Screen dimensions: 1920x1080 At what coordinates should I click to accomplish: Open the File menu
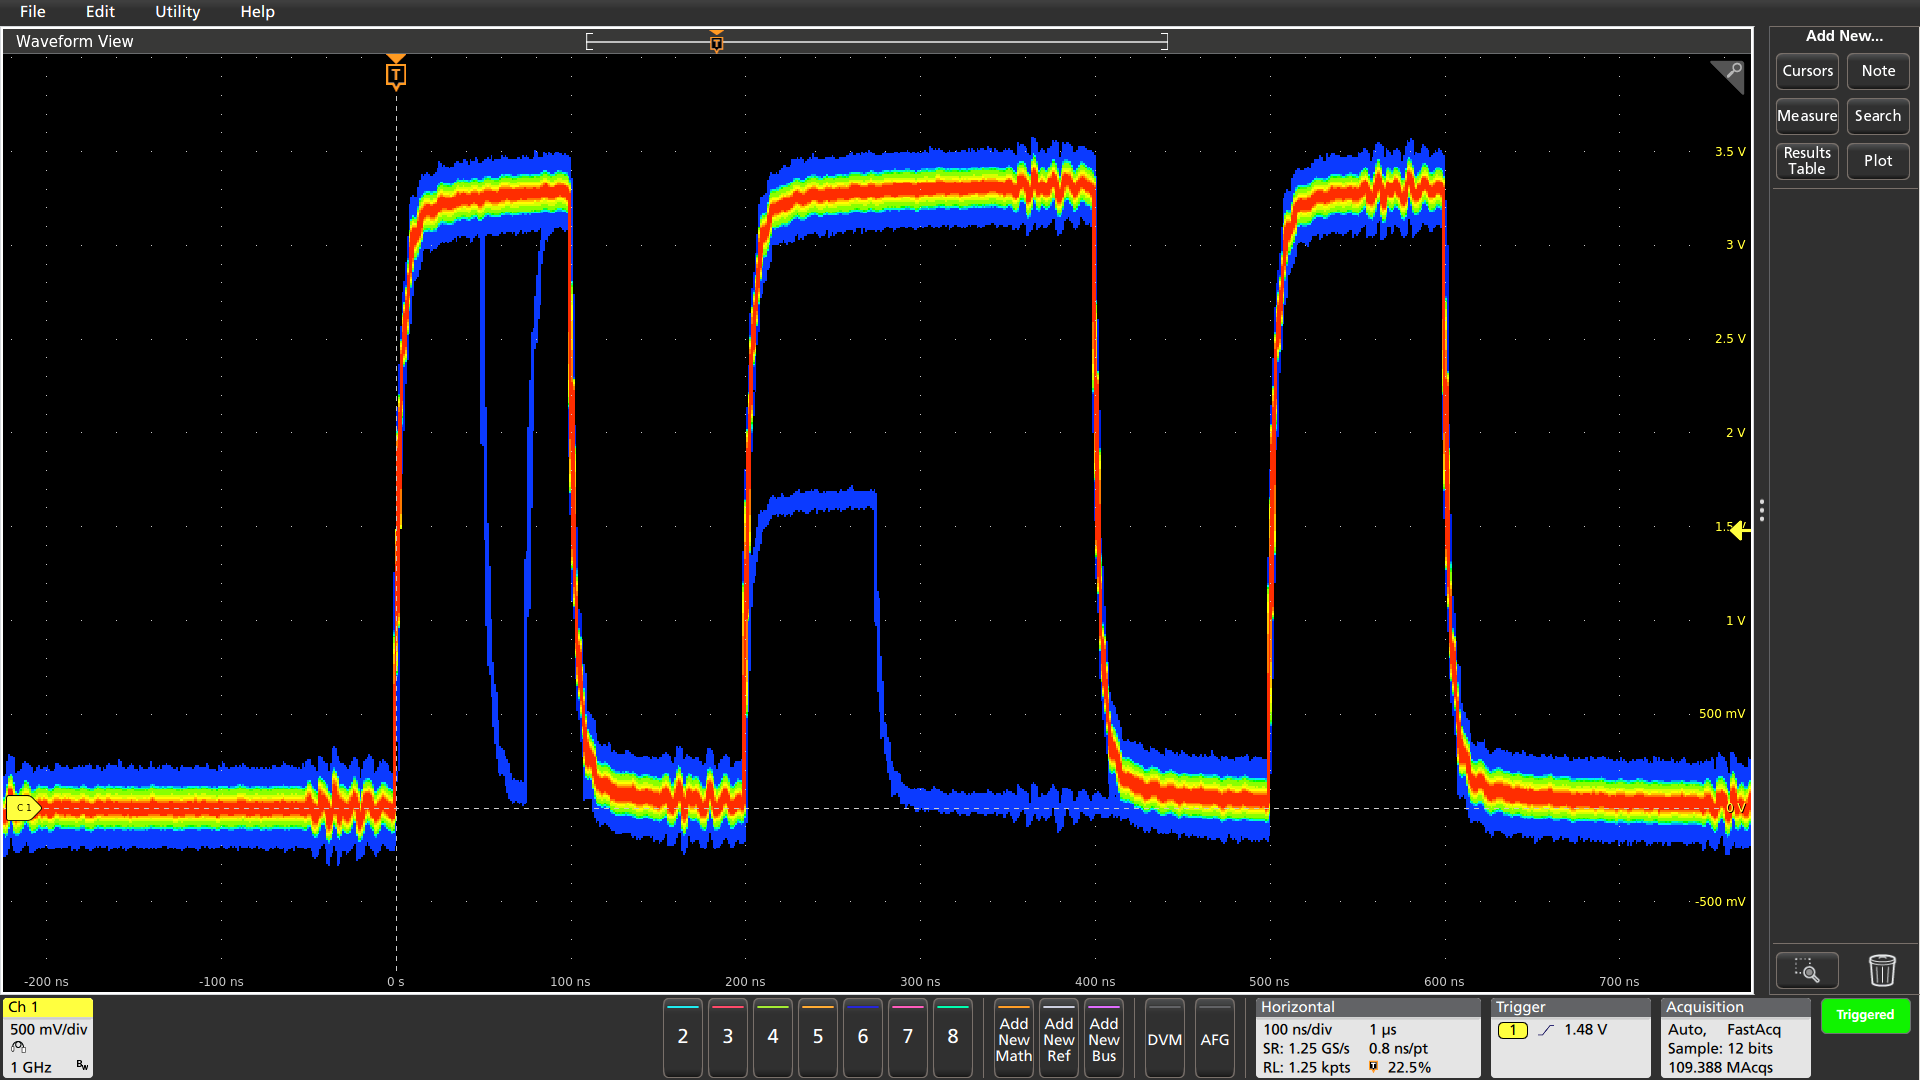coord(32,12)
